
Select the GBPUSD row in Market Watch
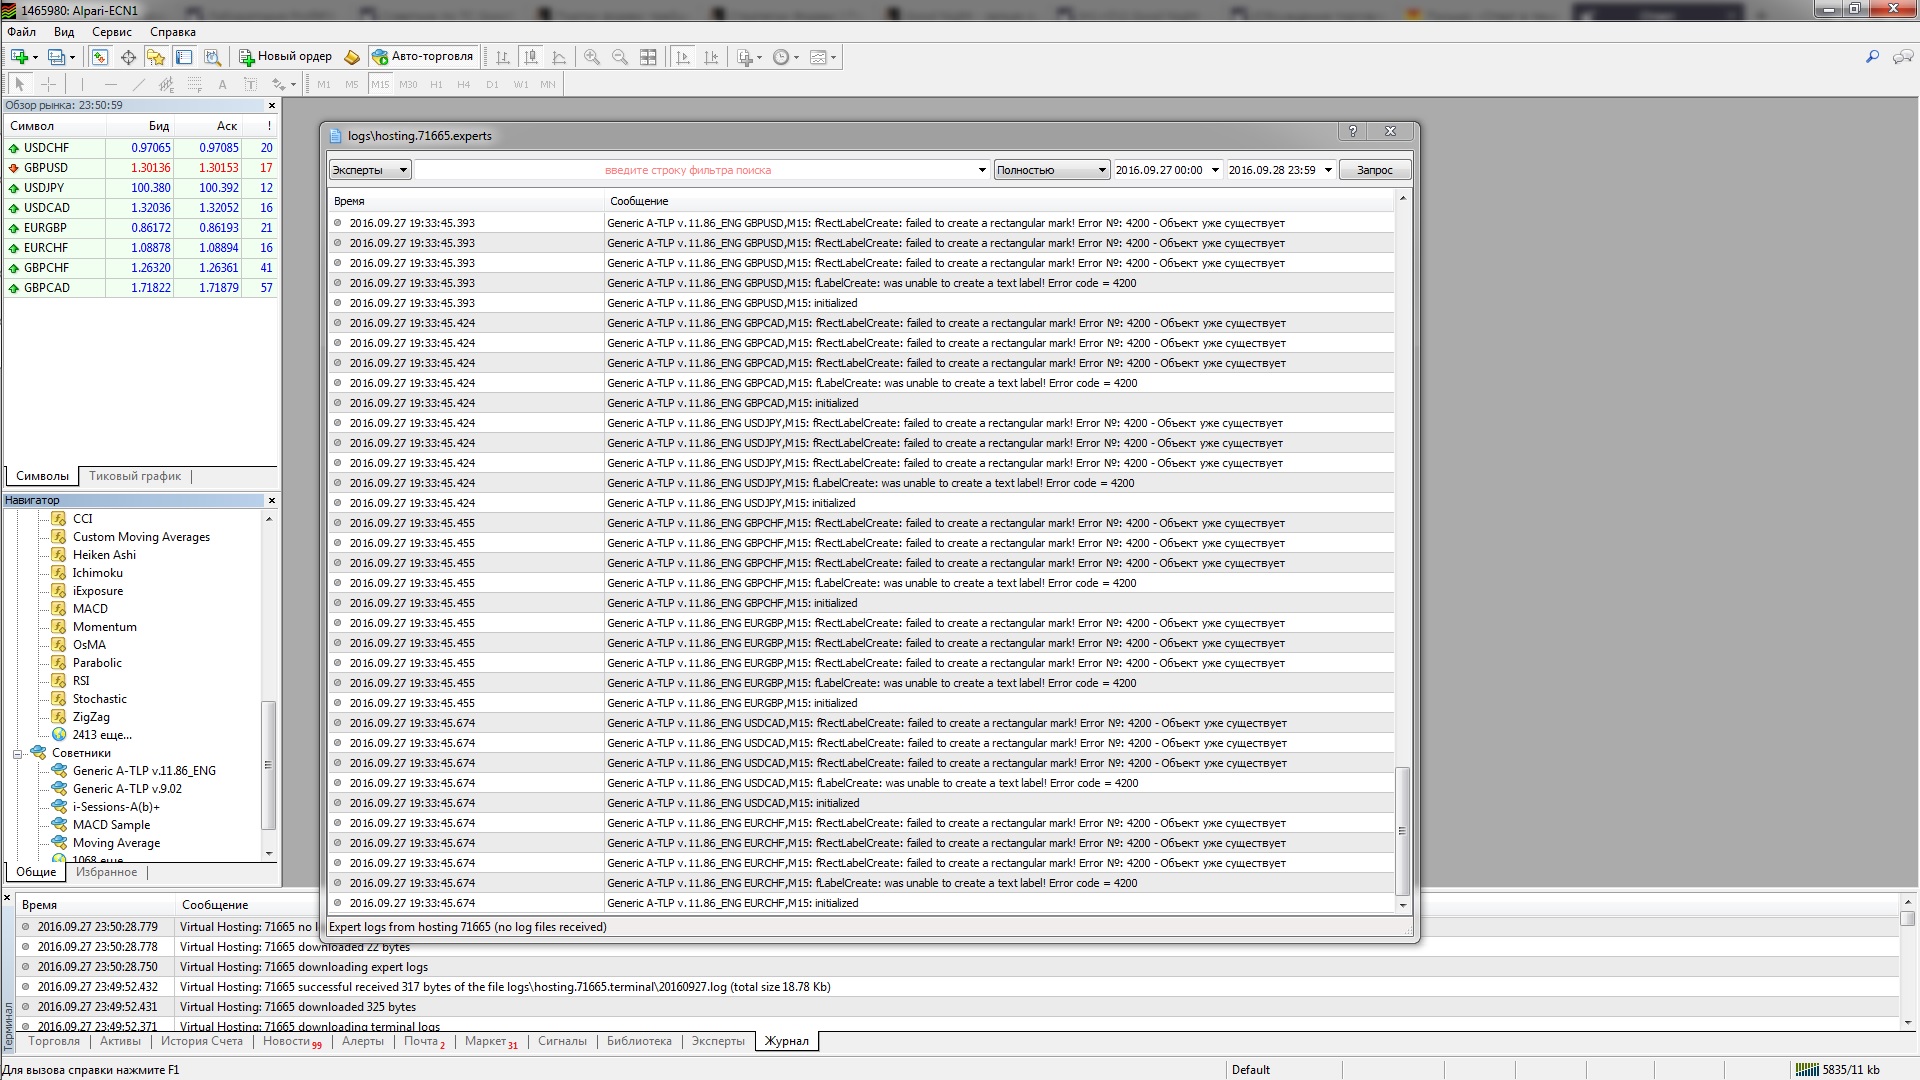coord(140,168)
